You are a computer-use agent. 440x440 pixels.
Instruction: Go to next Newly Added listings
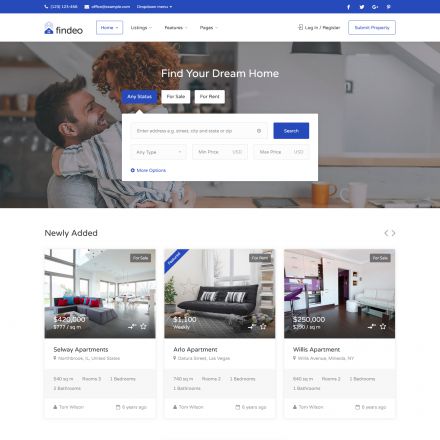394,233
